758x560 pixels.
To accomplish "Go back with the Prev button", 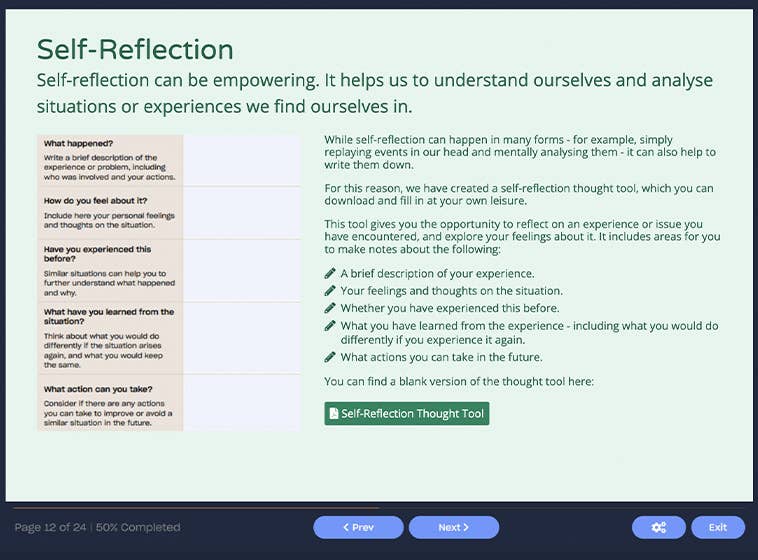I will coord(358,527).
